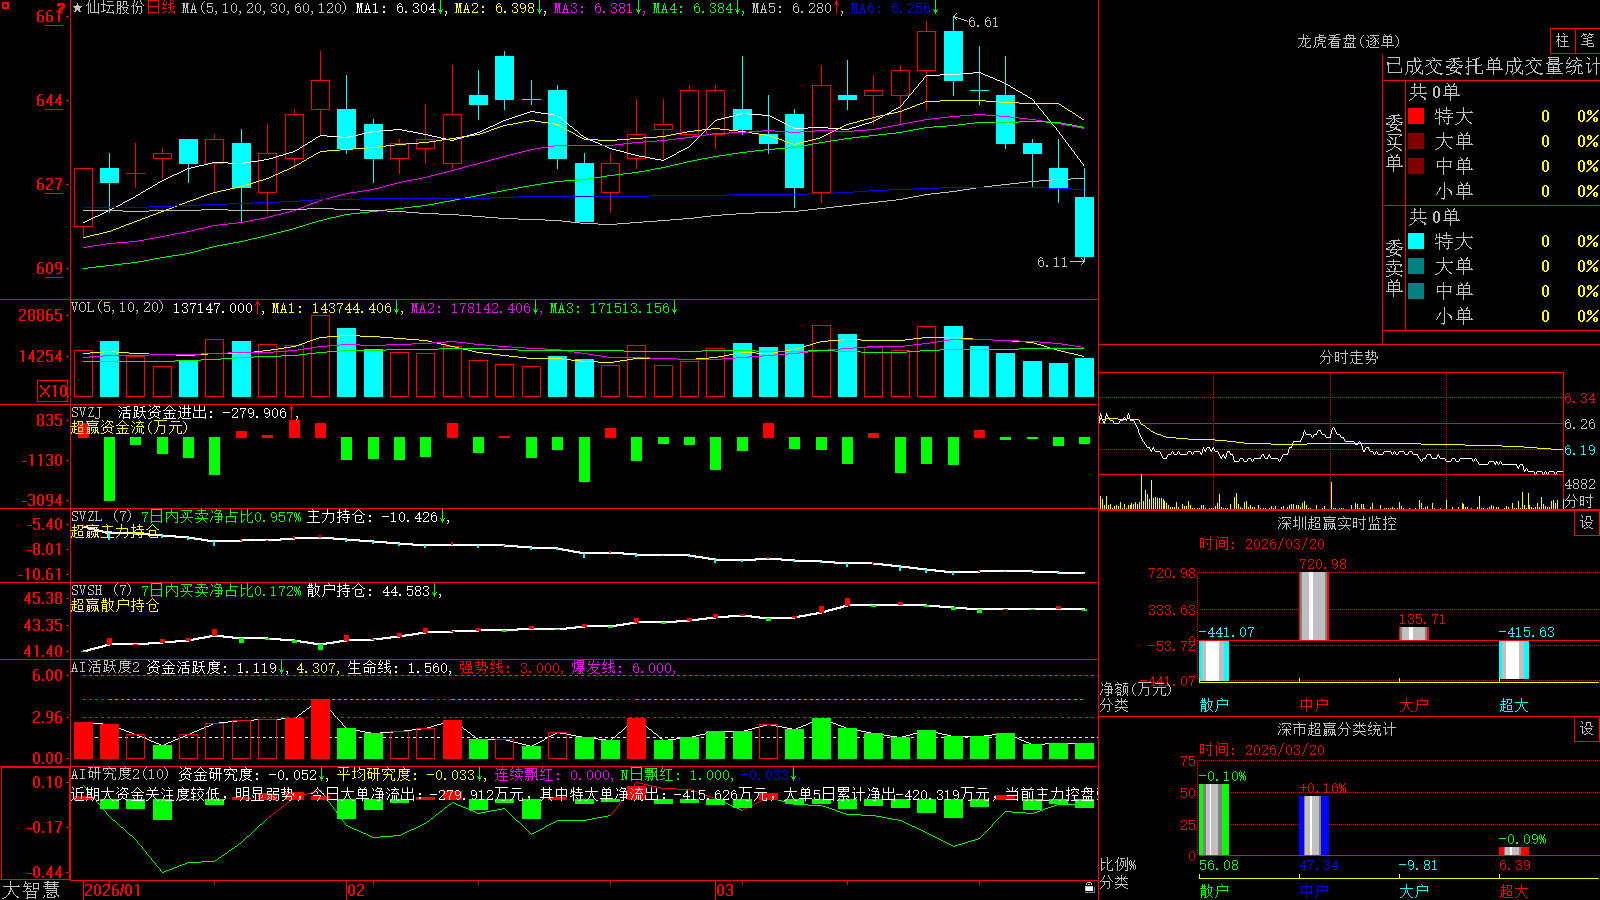Click the teal 中单 sell-order swatch
Viewport: 1600px width, 900px height.
pyautogui.click(x=1416, y=291)
